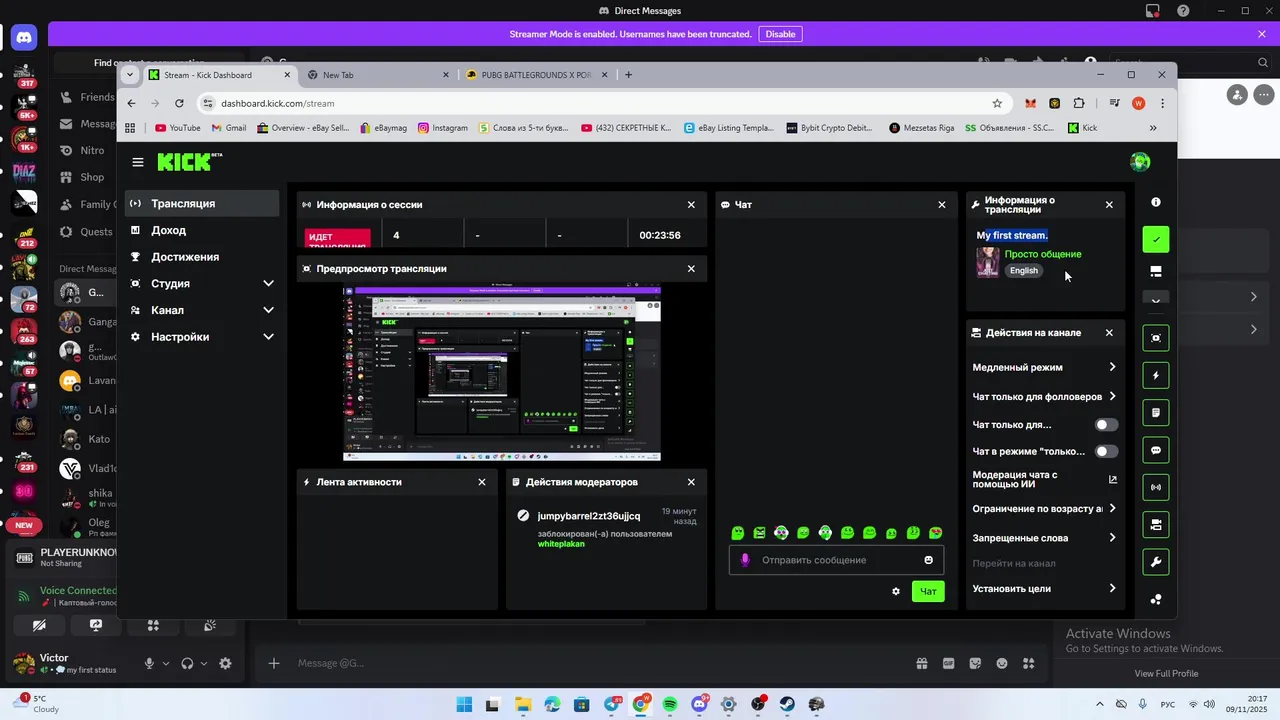The image size is (1280, 720).
Task: Toggle 'Чат в режиме "только...' switch
Action: coord(1106,451)
